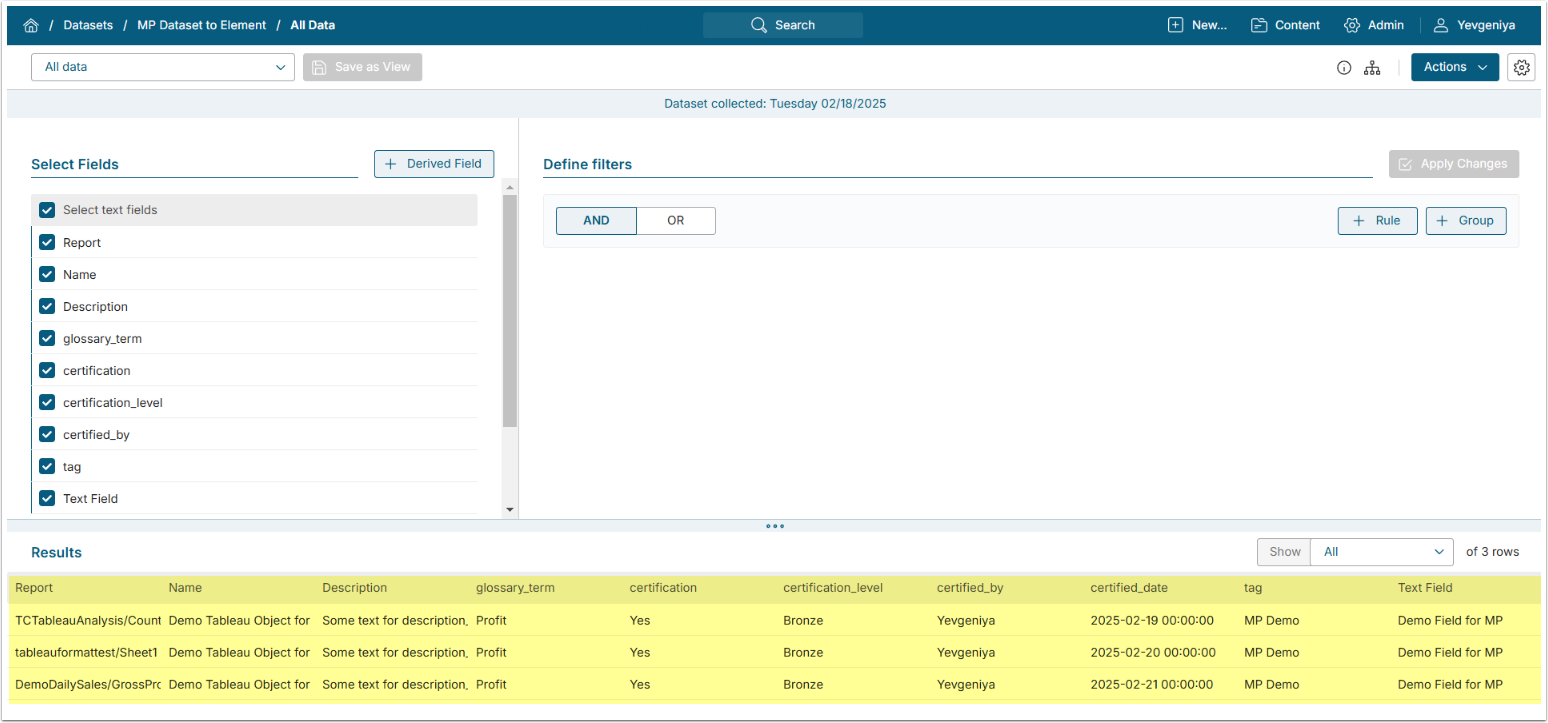Click the home icon in breadcrumb
1548x723 pixels.
[31, 25]
